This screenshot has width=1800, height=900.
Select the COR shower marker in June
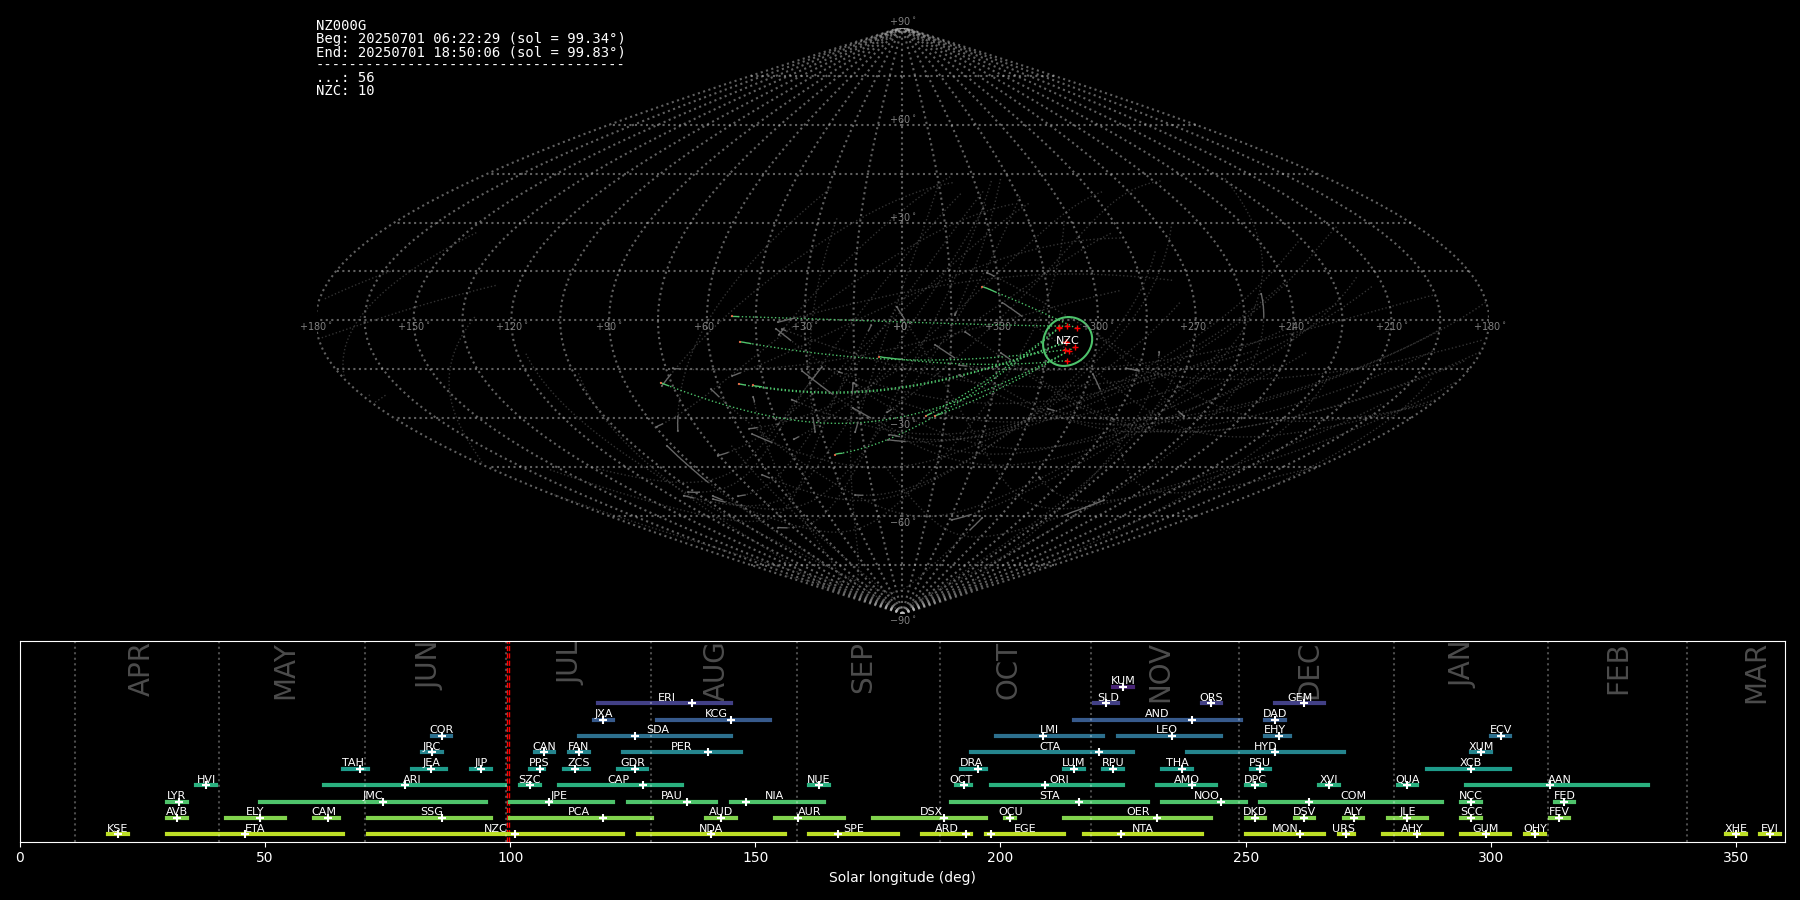(441, 736)
